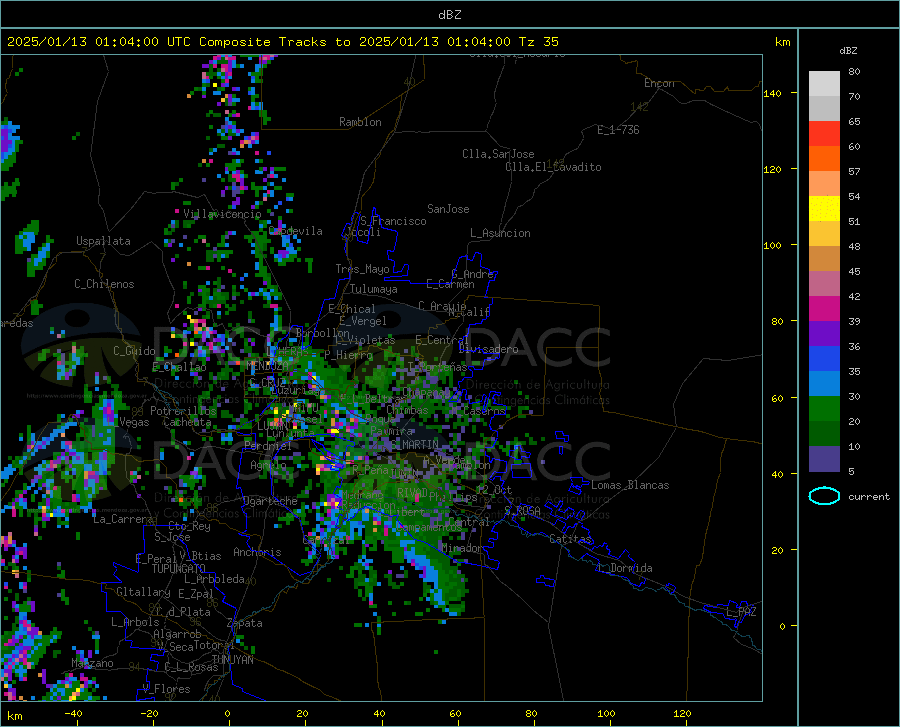Click the 'Zapata' map label
Image resolution: width=900 pixels, height=727 pixels.
[245, 623]
